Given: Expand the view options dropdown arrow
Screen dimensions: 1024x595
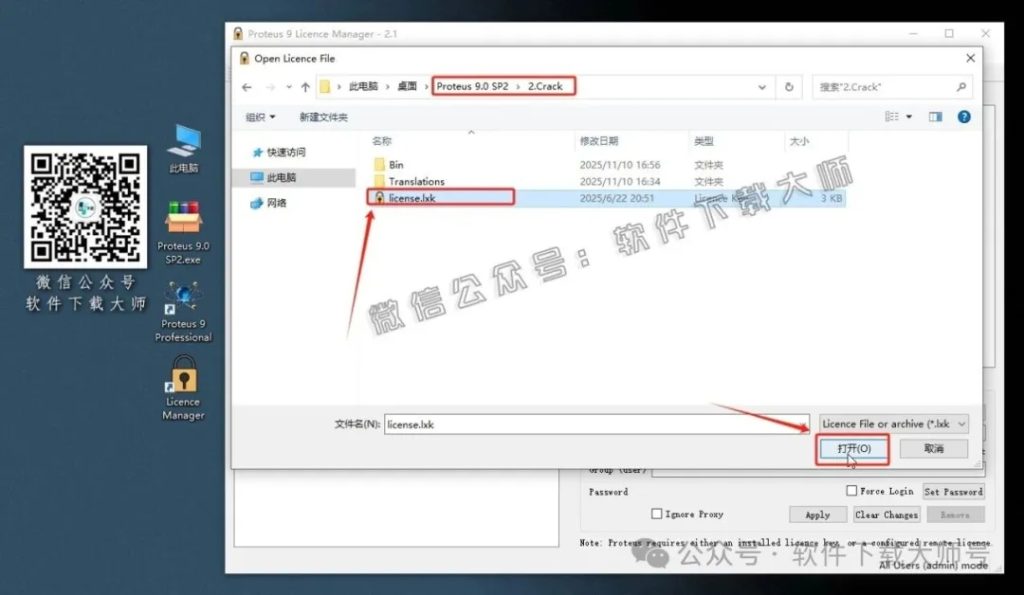Looking at the screenshot, I should point(908,117).
